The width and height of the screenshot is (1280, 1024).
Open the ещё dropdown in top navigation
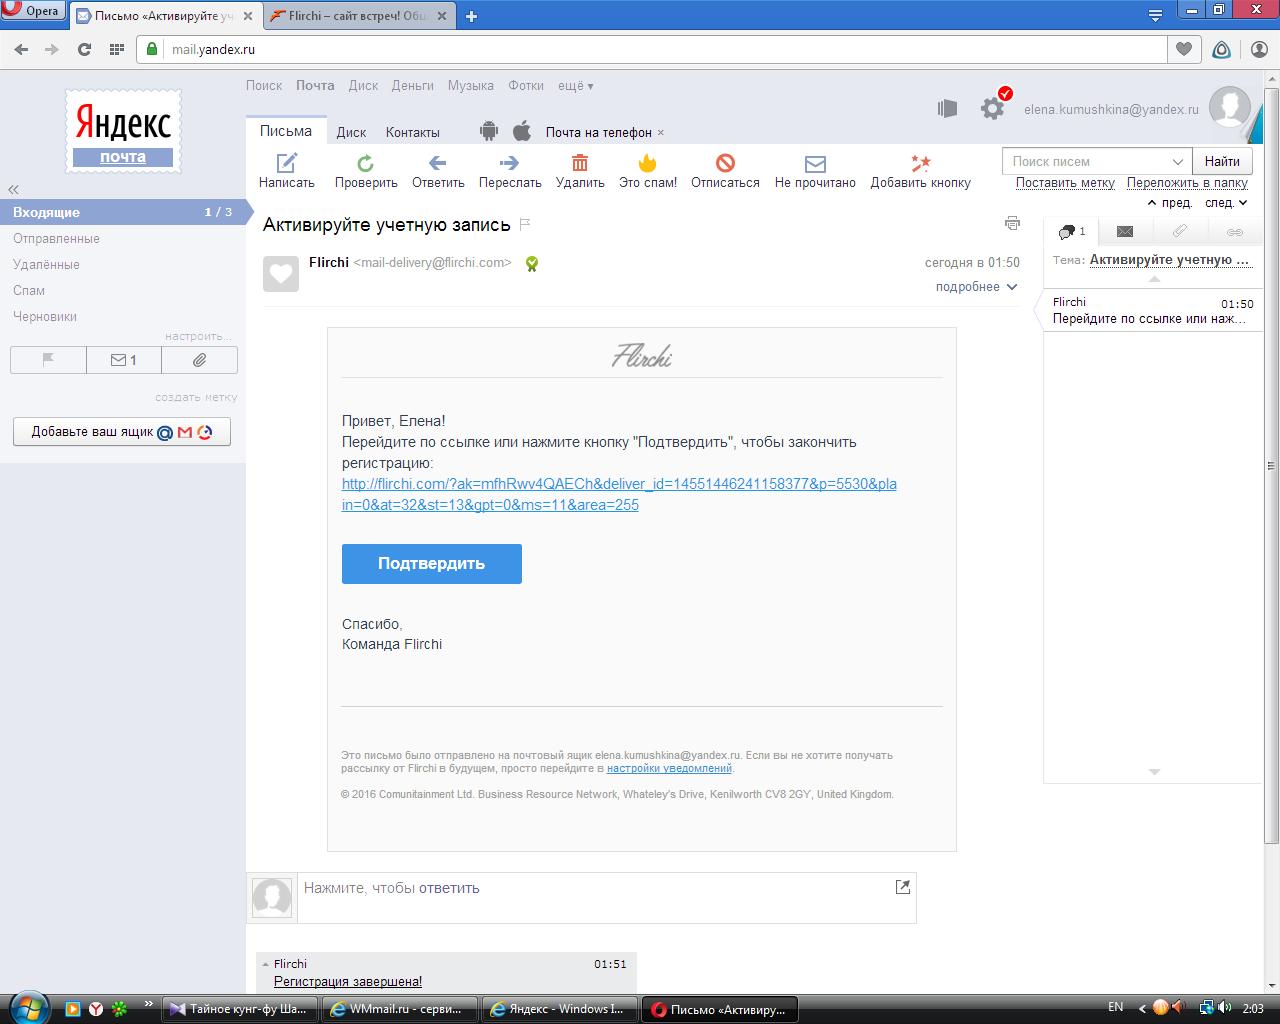coord(575,86)
